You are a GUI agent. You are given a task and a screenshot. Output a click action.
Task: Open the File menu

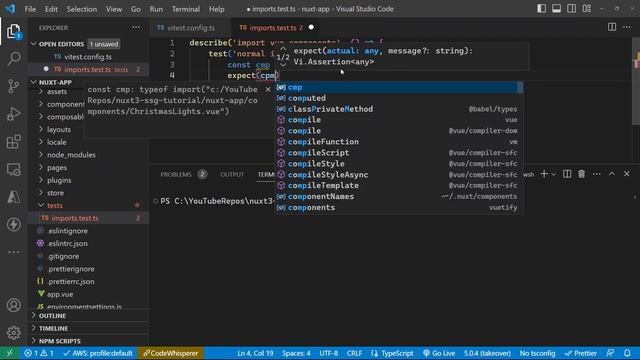coord(30,9)
